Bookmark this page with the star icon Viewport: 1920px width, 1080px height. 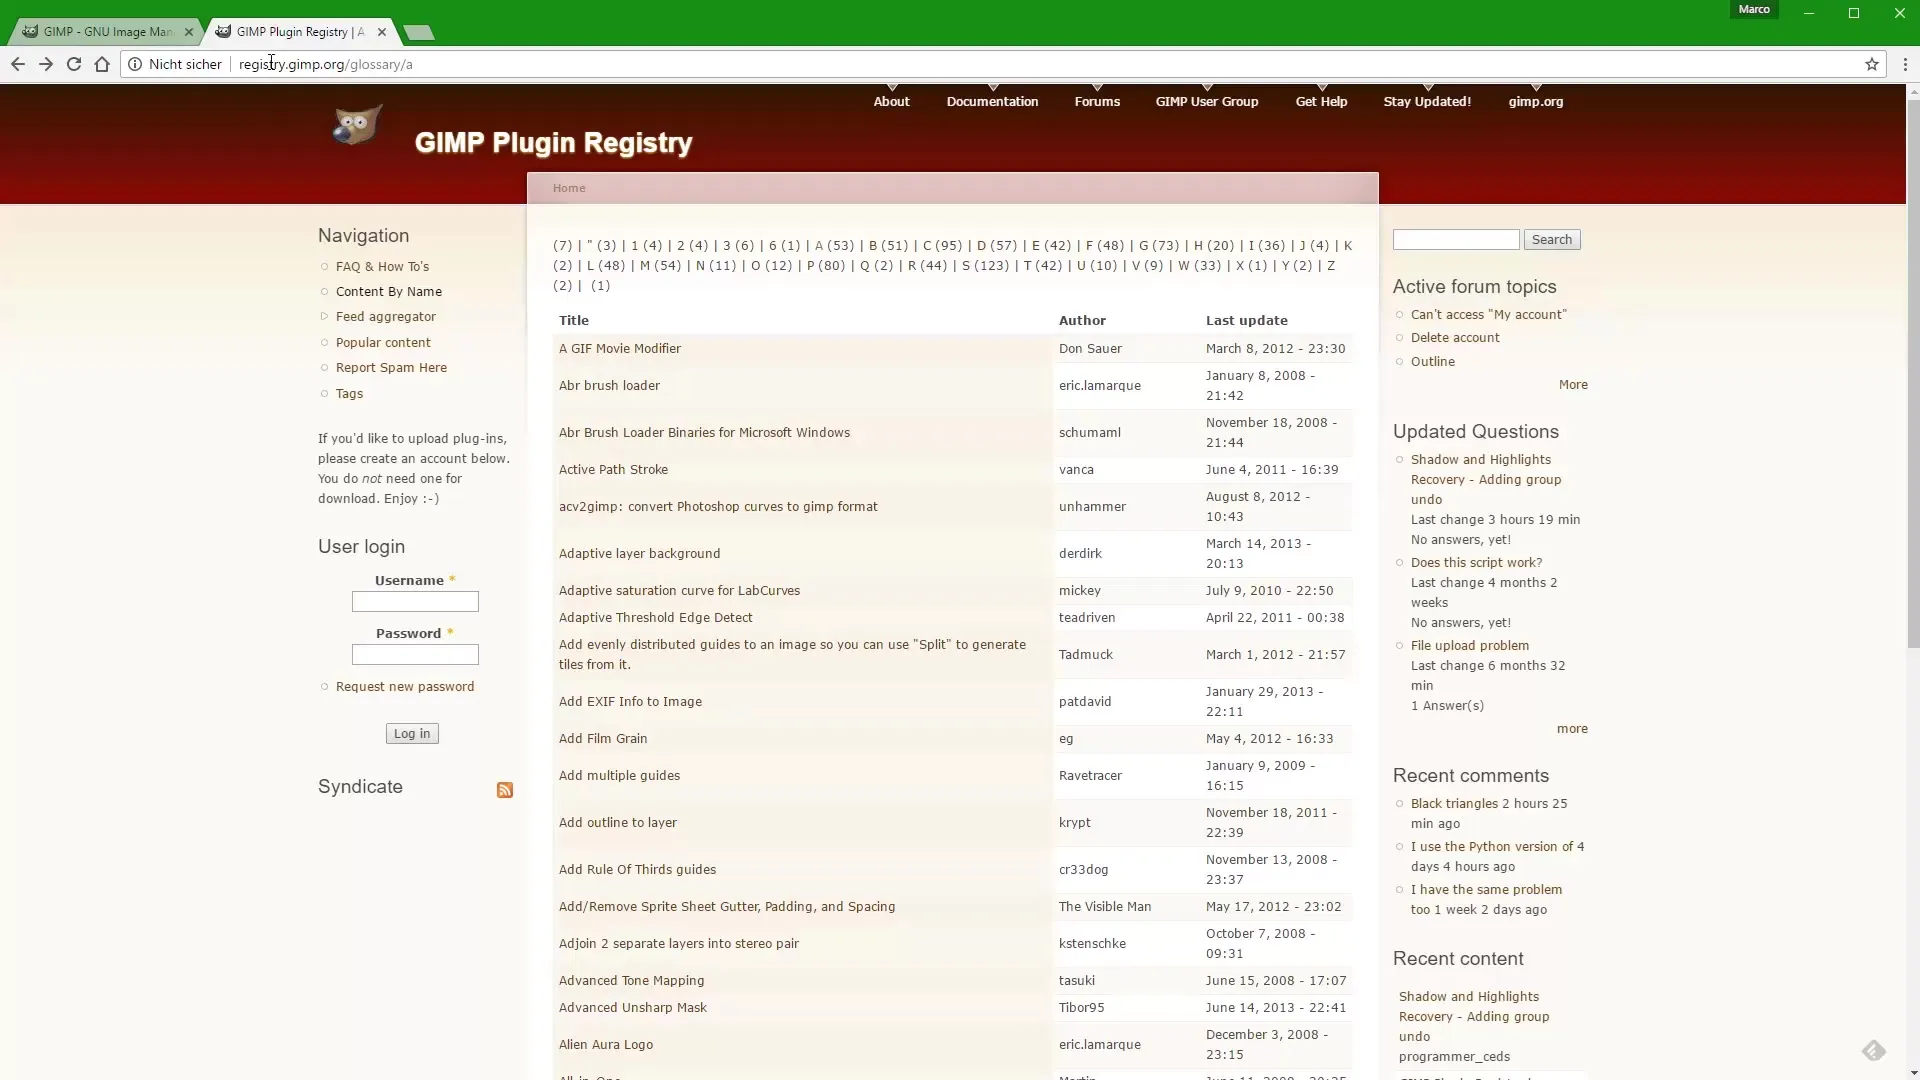coord(1872,64)
